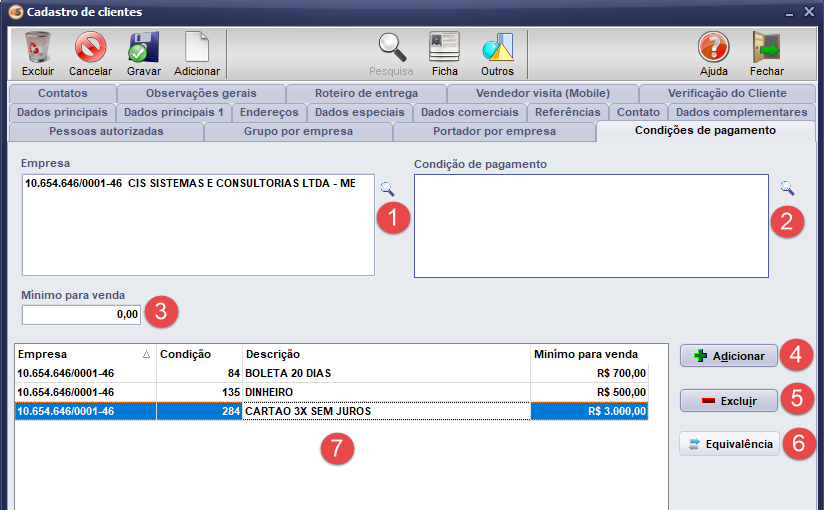The image size is (824, 510).
Task: Click the green plus Adicionar button
Action: [x=729, y=356]
